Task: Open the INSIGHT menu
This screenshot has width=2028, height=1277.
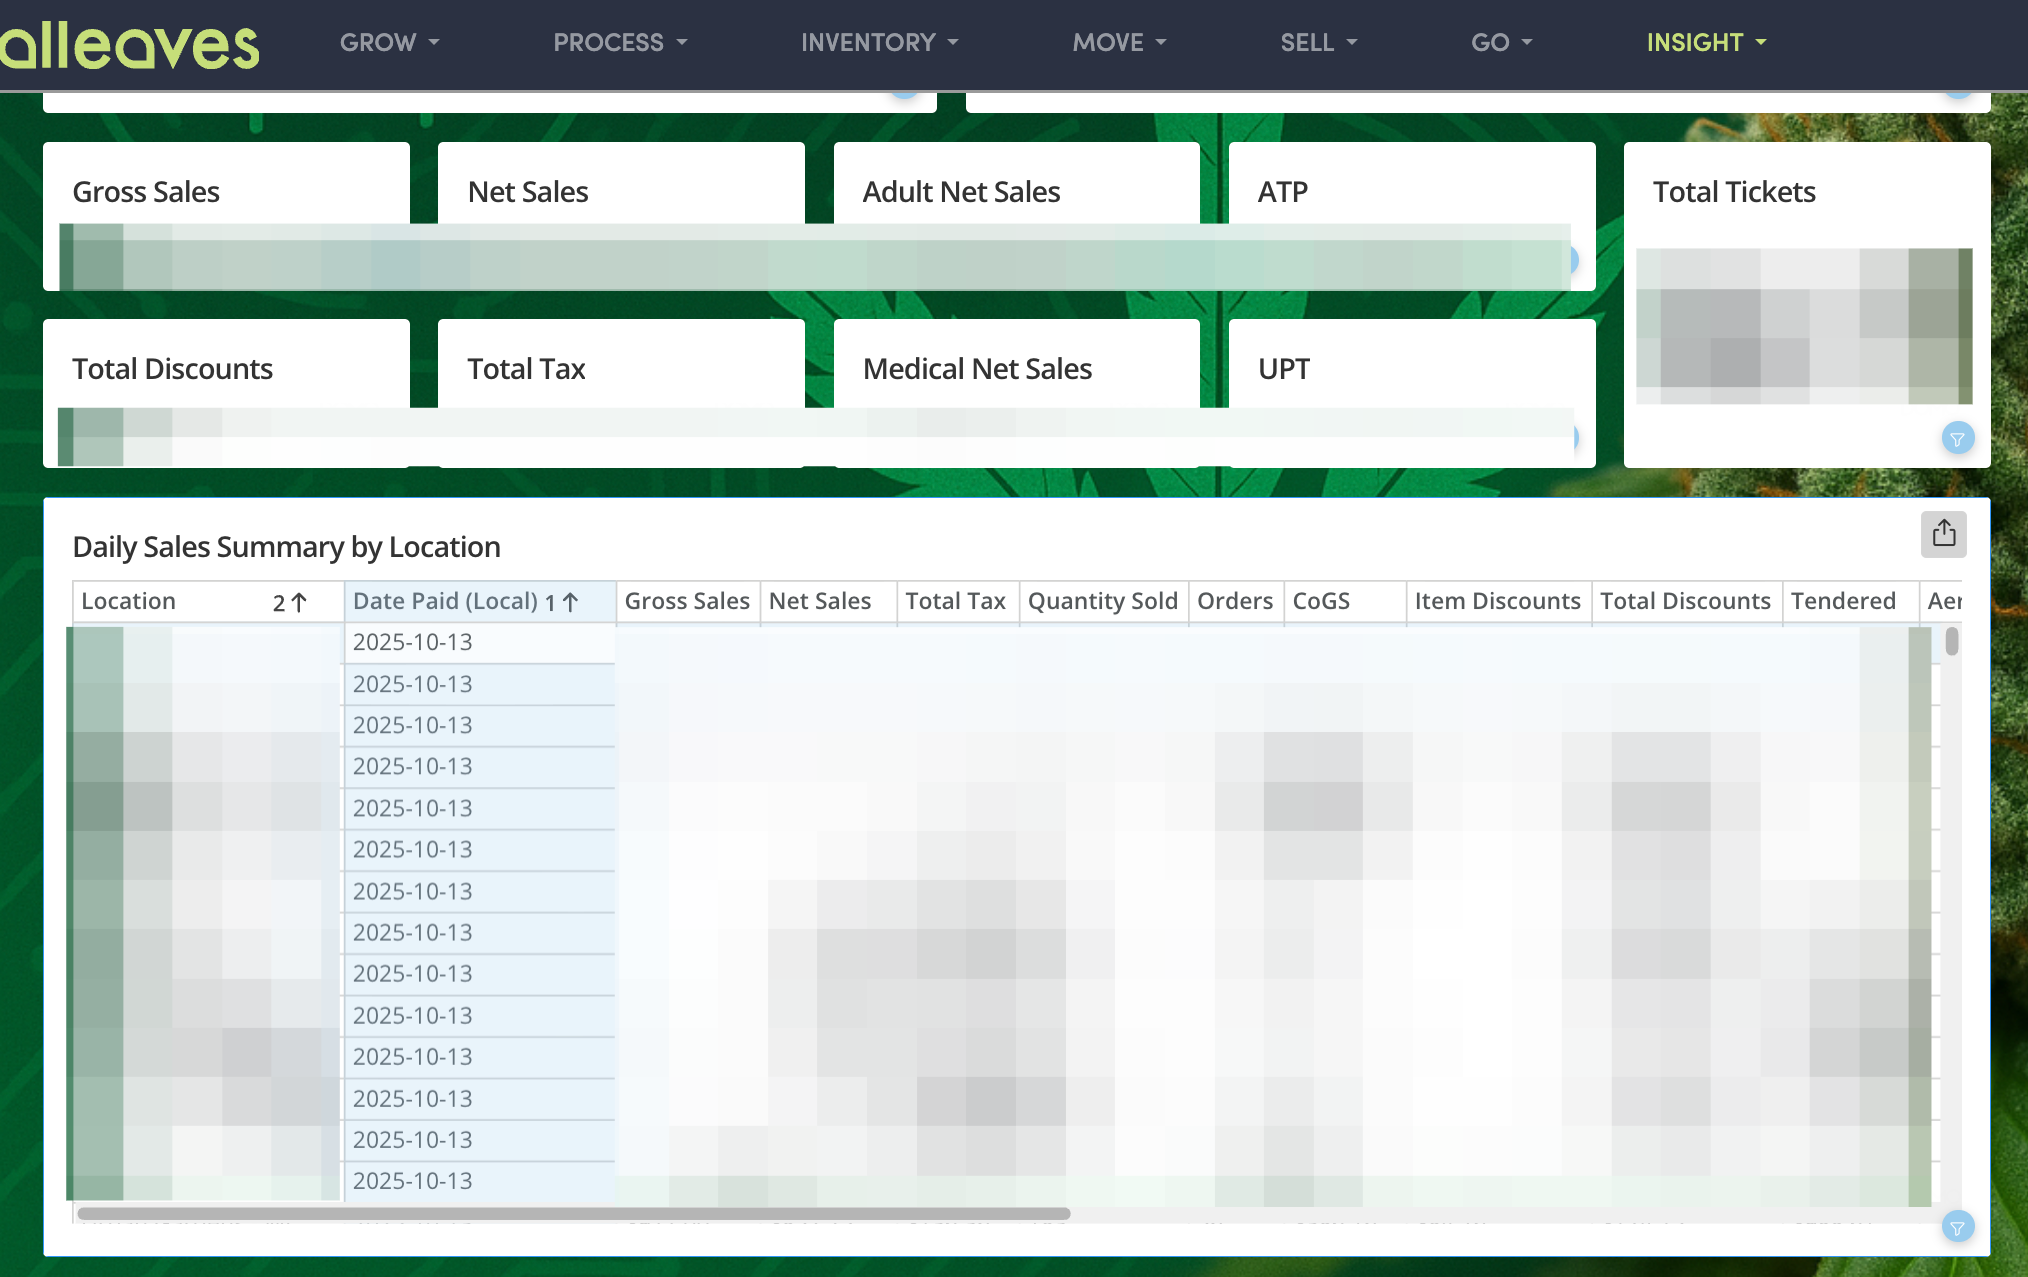Action: (1706, 43)
